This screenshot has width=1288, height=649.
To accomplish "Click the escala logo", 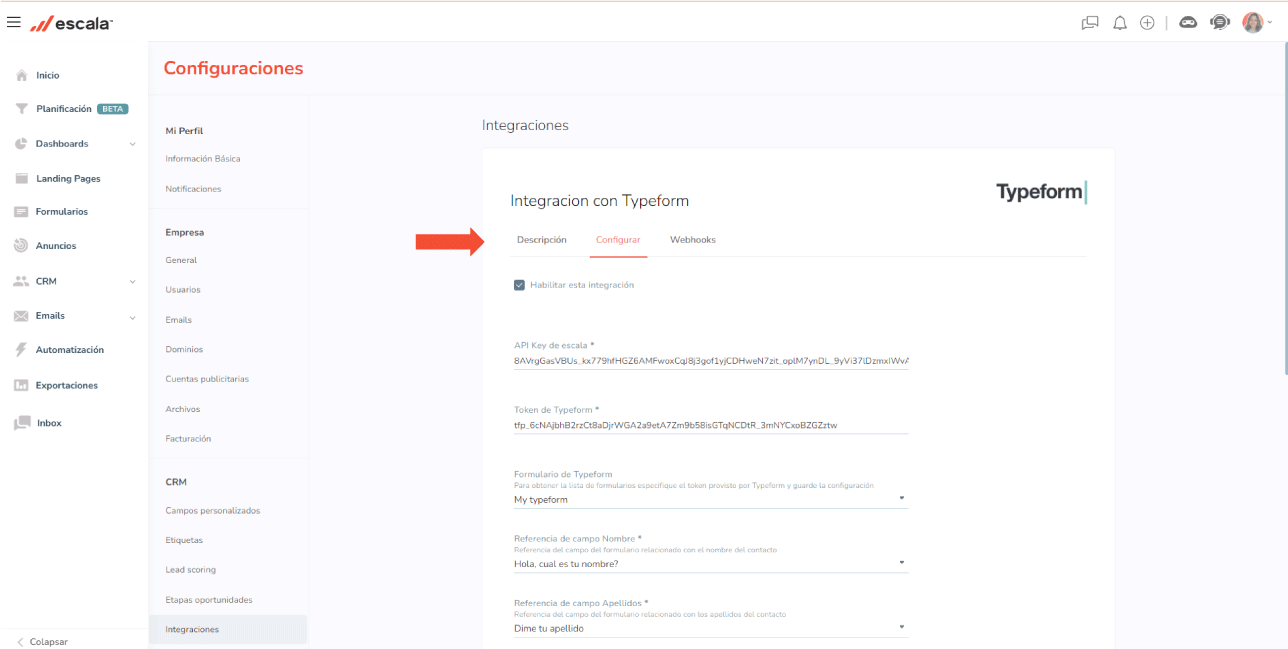I will 71,23.
